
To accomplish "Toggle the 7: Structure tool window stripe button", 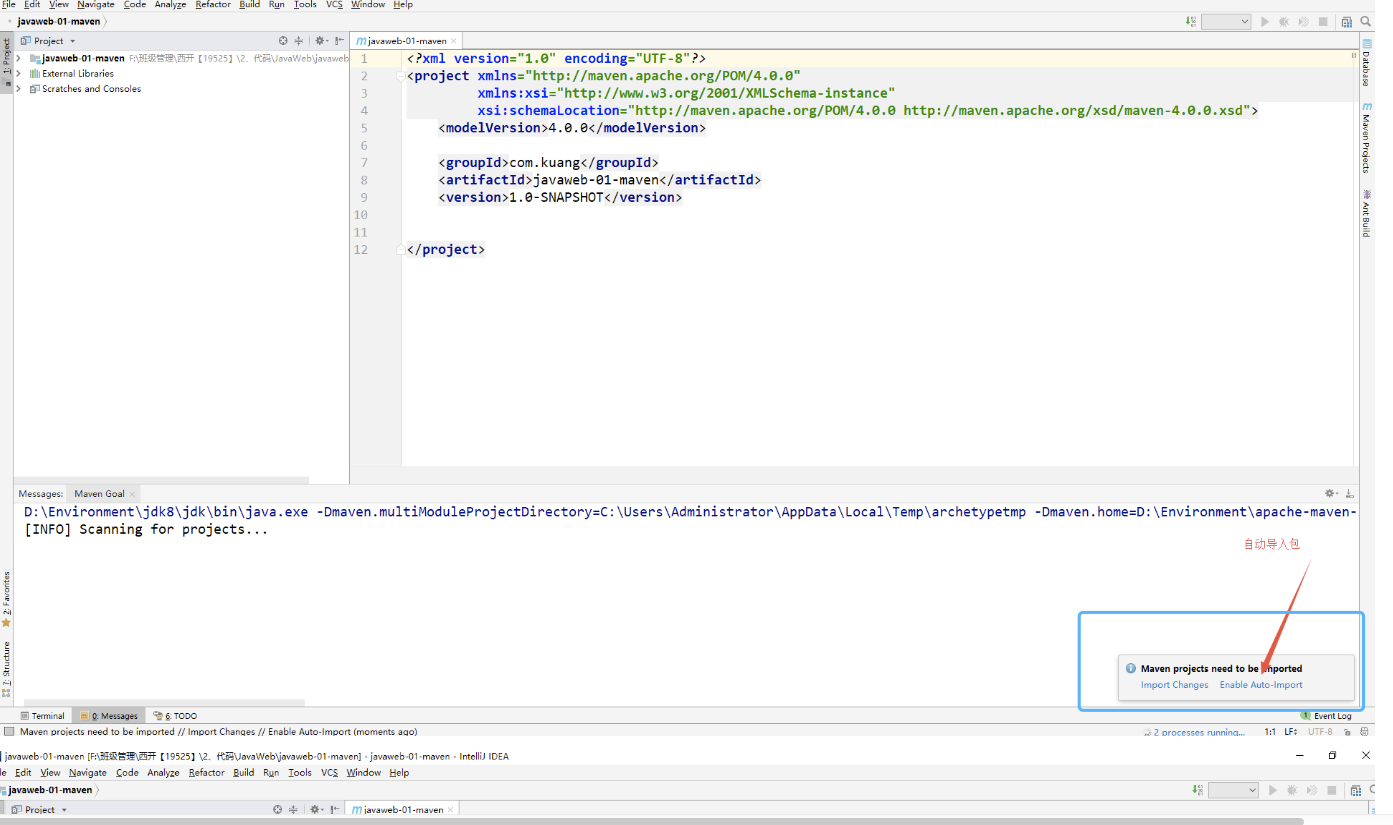I will pos(6,668).
